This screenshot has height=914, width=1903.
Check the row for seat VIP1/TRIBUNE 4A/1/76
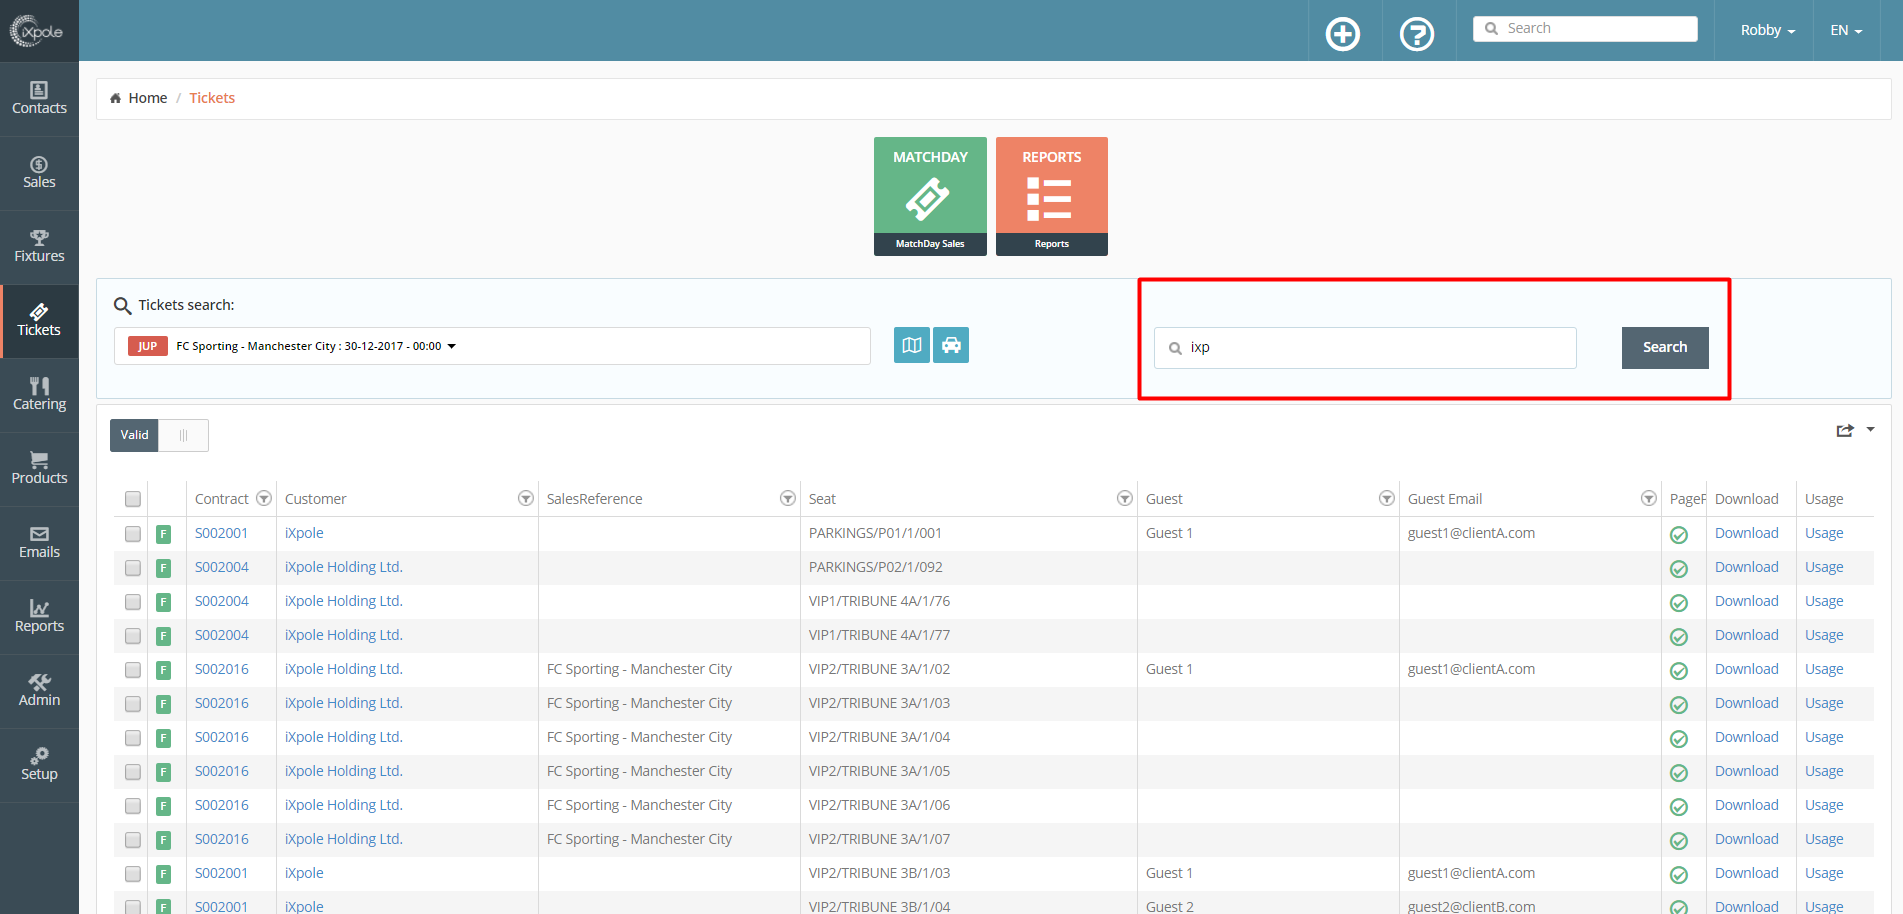pos(133,602)
